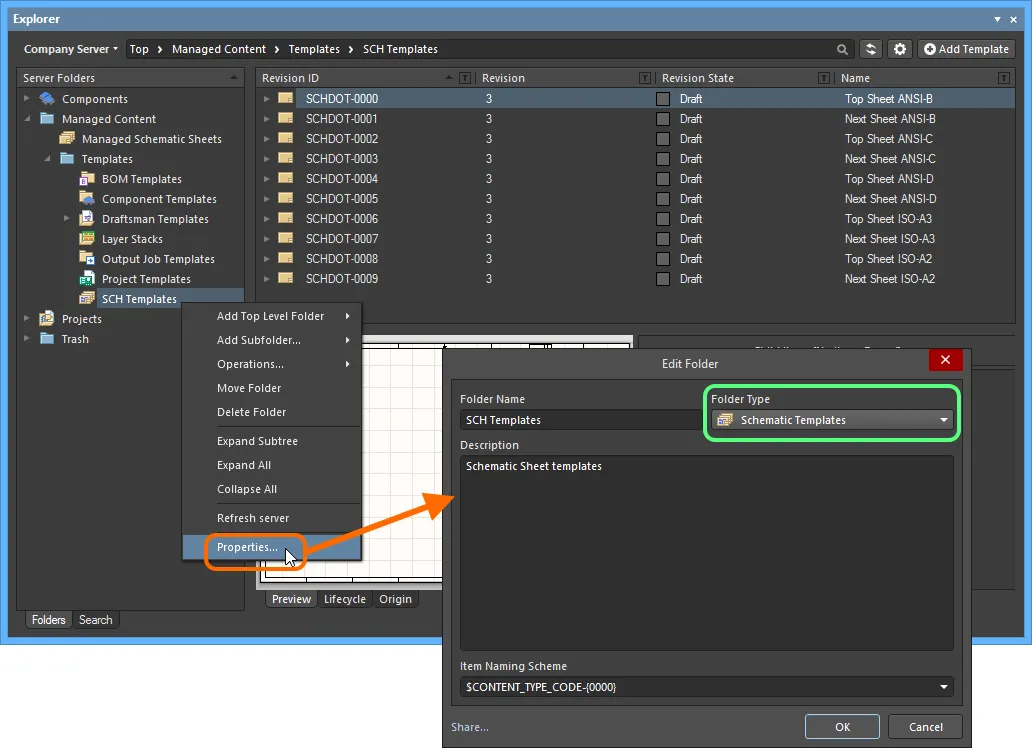Choose Add Subfolder... from context menu
Image resolution: width=1032 pixels, height=748 pixels.
[x=271, y=340]
